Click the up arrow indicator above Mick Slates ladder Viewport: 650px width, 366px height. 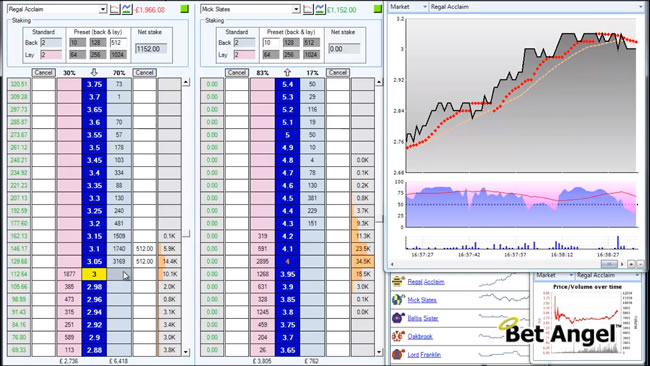[x=287, y=73]
